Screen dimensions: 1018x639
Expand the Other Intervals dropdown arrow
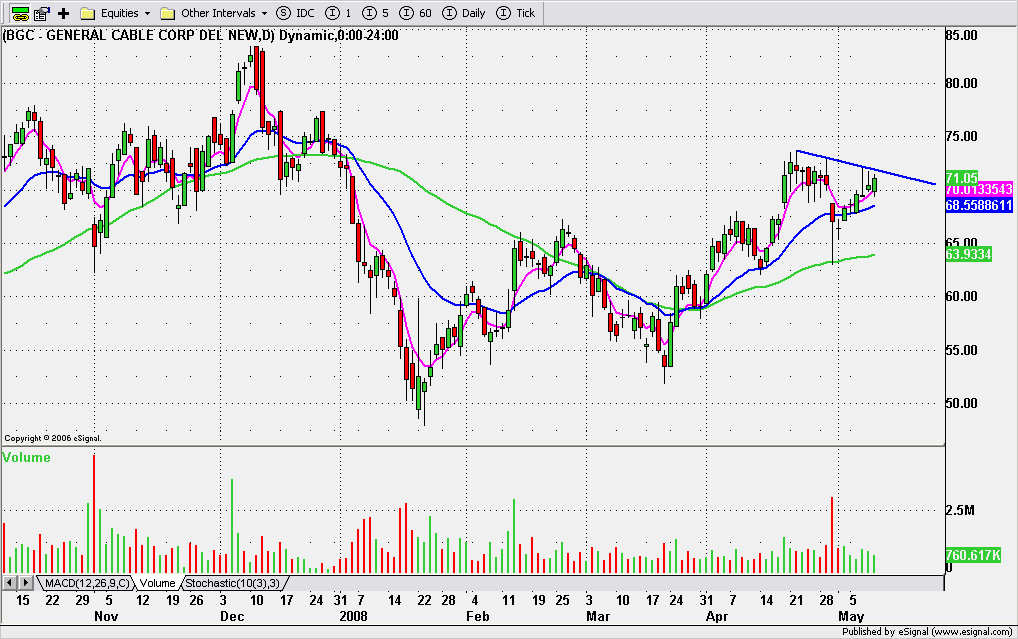[x=264, y=14]
